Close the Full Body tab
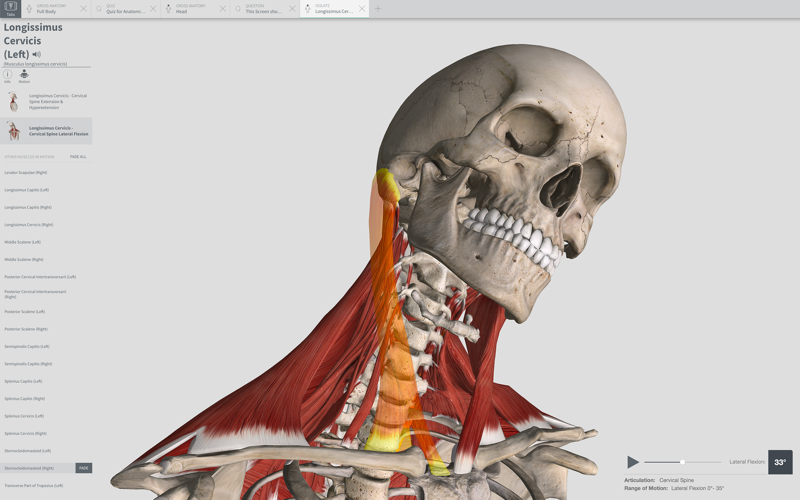 [84, 9]
